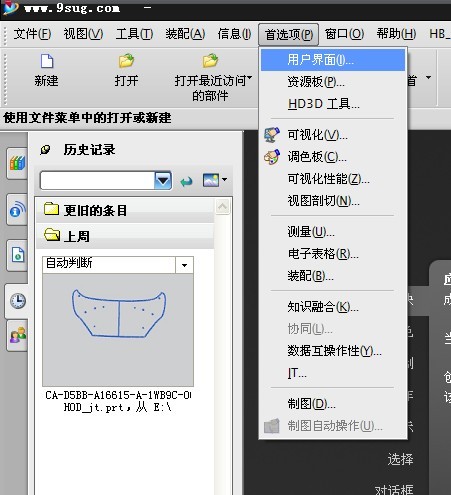Open the 信息(I) menu
The width and height of the screenshot is (451, 495).
[x=234, y=34]
